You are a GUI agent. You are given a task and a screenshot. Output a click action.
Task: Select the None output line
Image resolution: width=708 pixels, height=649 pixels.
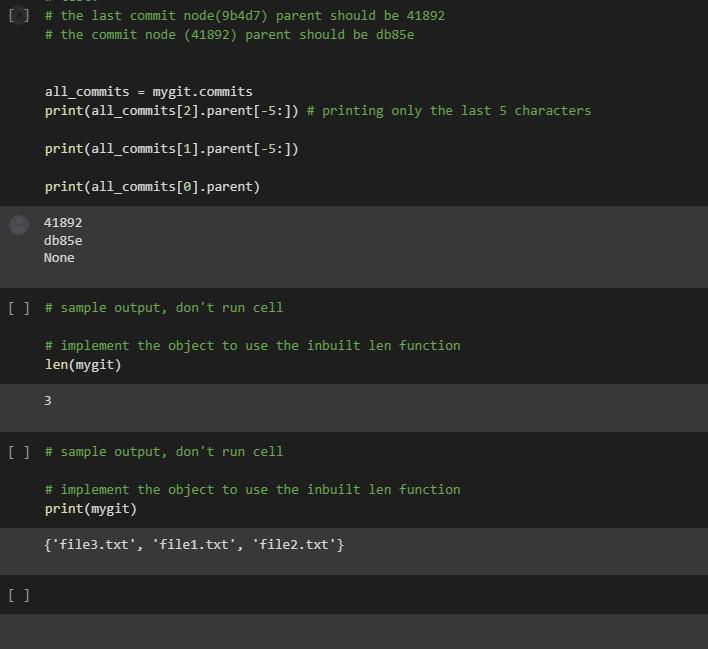pyautogui.click(x=59, y=258)
